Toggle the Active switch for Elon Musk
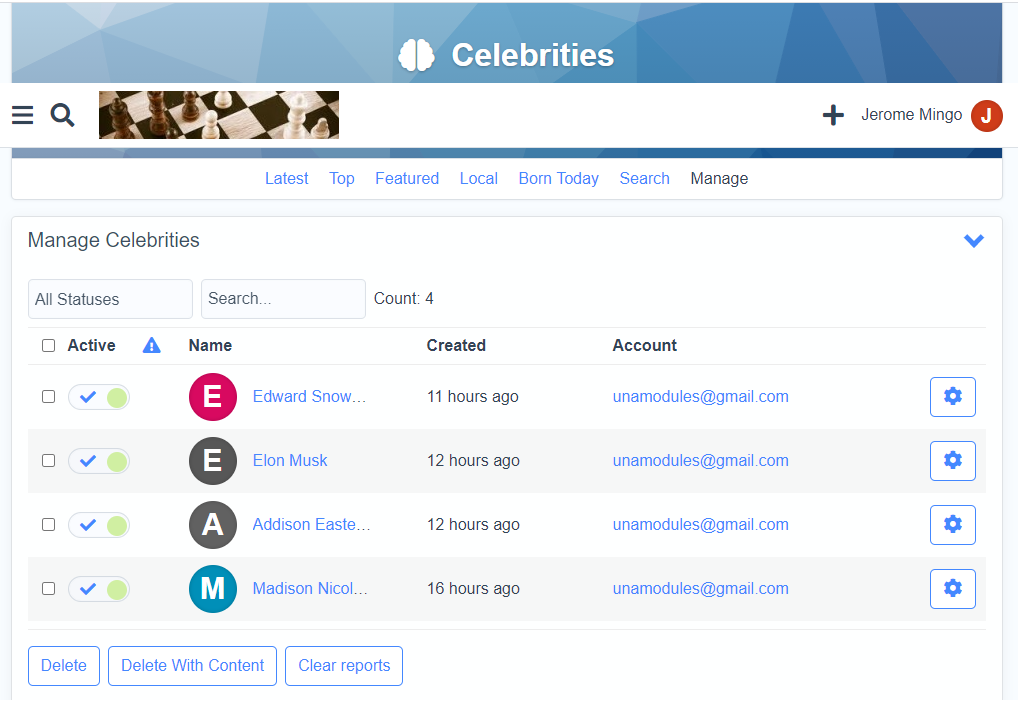 (99, 461)
